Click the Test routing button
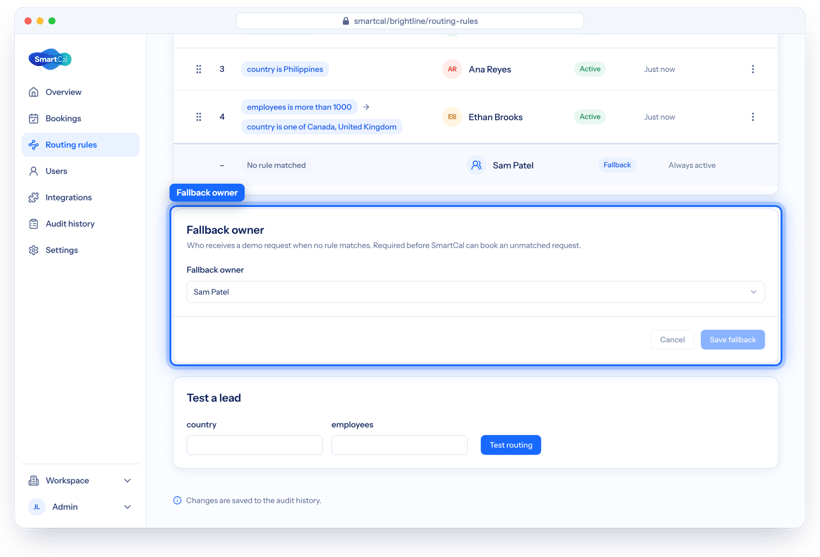This screenshot has width=820, height=557. (x=511, y=445)
